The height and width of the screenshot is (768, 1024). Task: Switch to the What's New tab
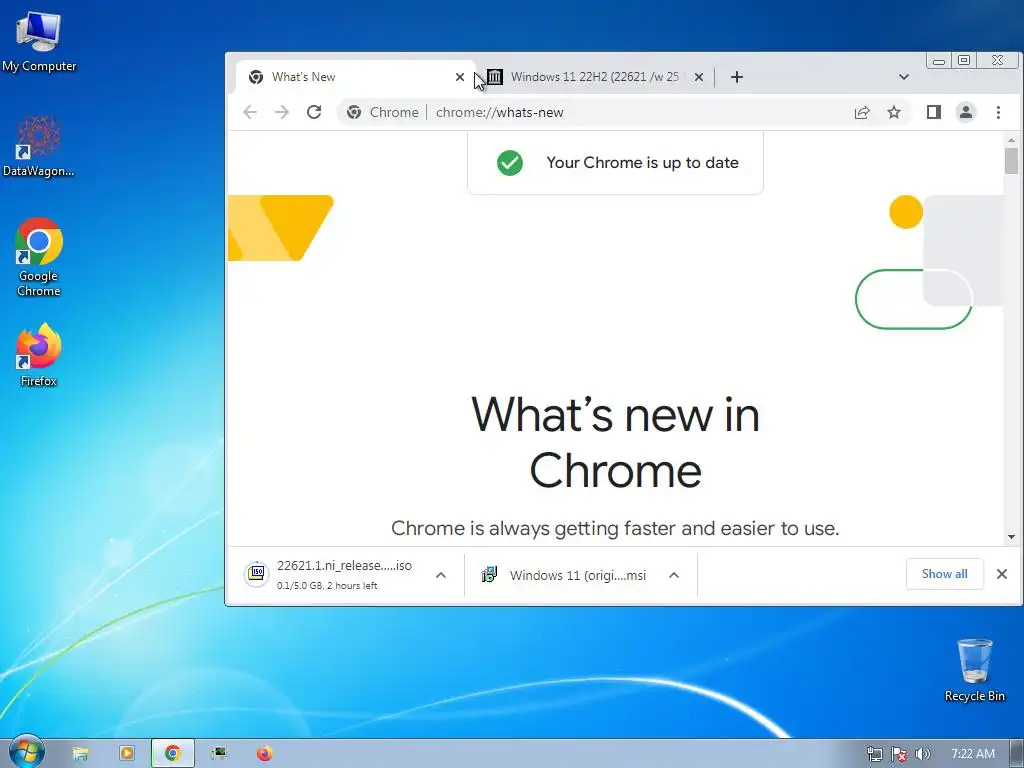(x=353, y=77)
